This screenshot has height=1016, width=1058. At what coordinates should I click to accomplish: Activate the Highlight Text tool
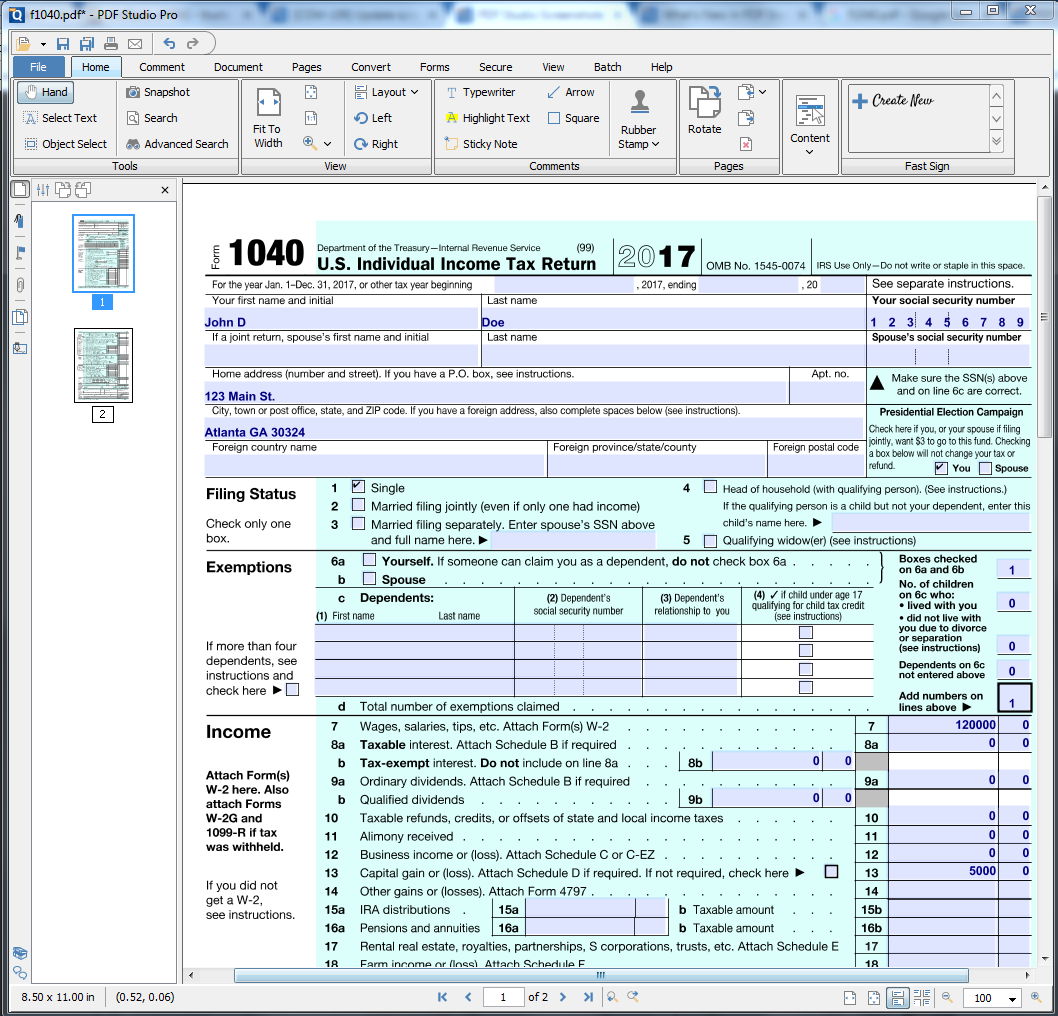(488, 118)
